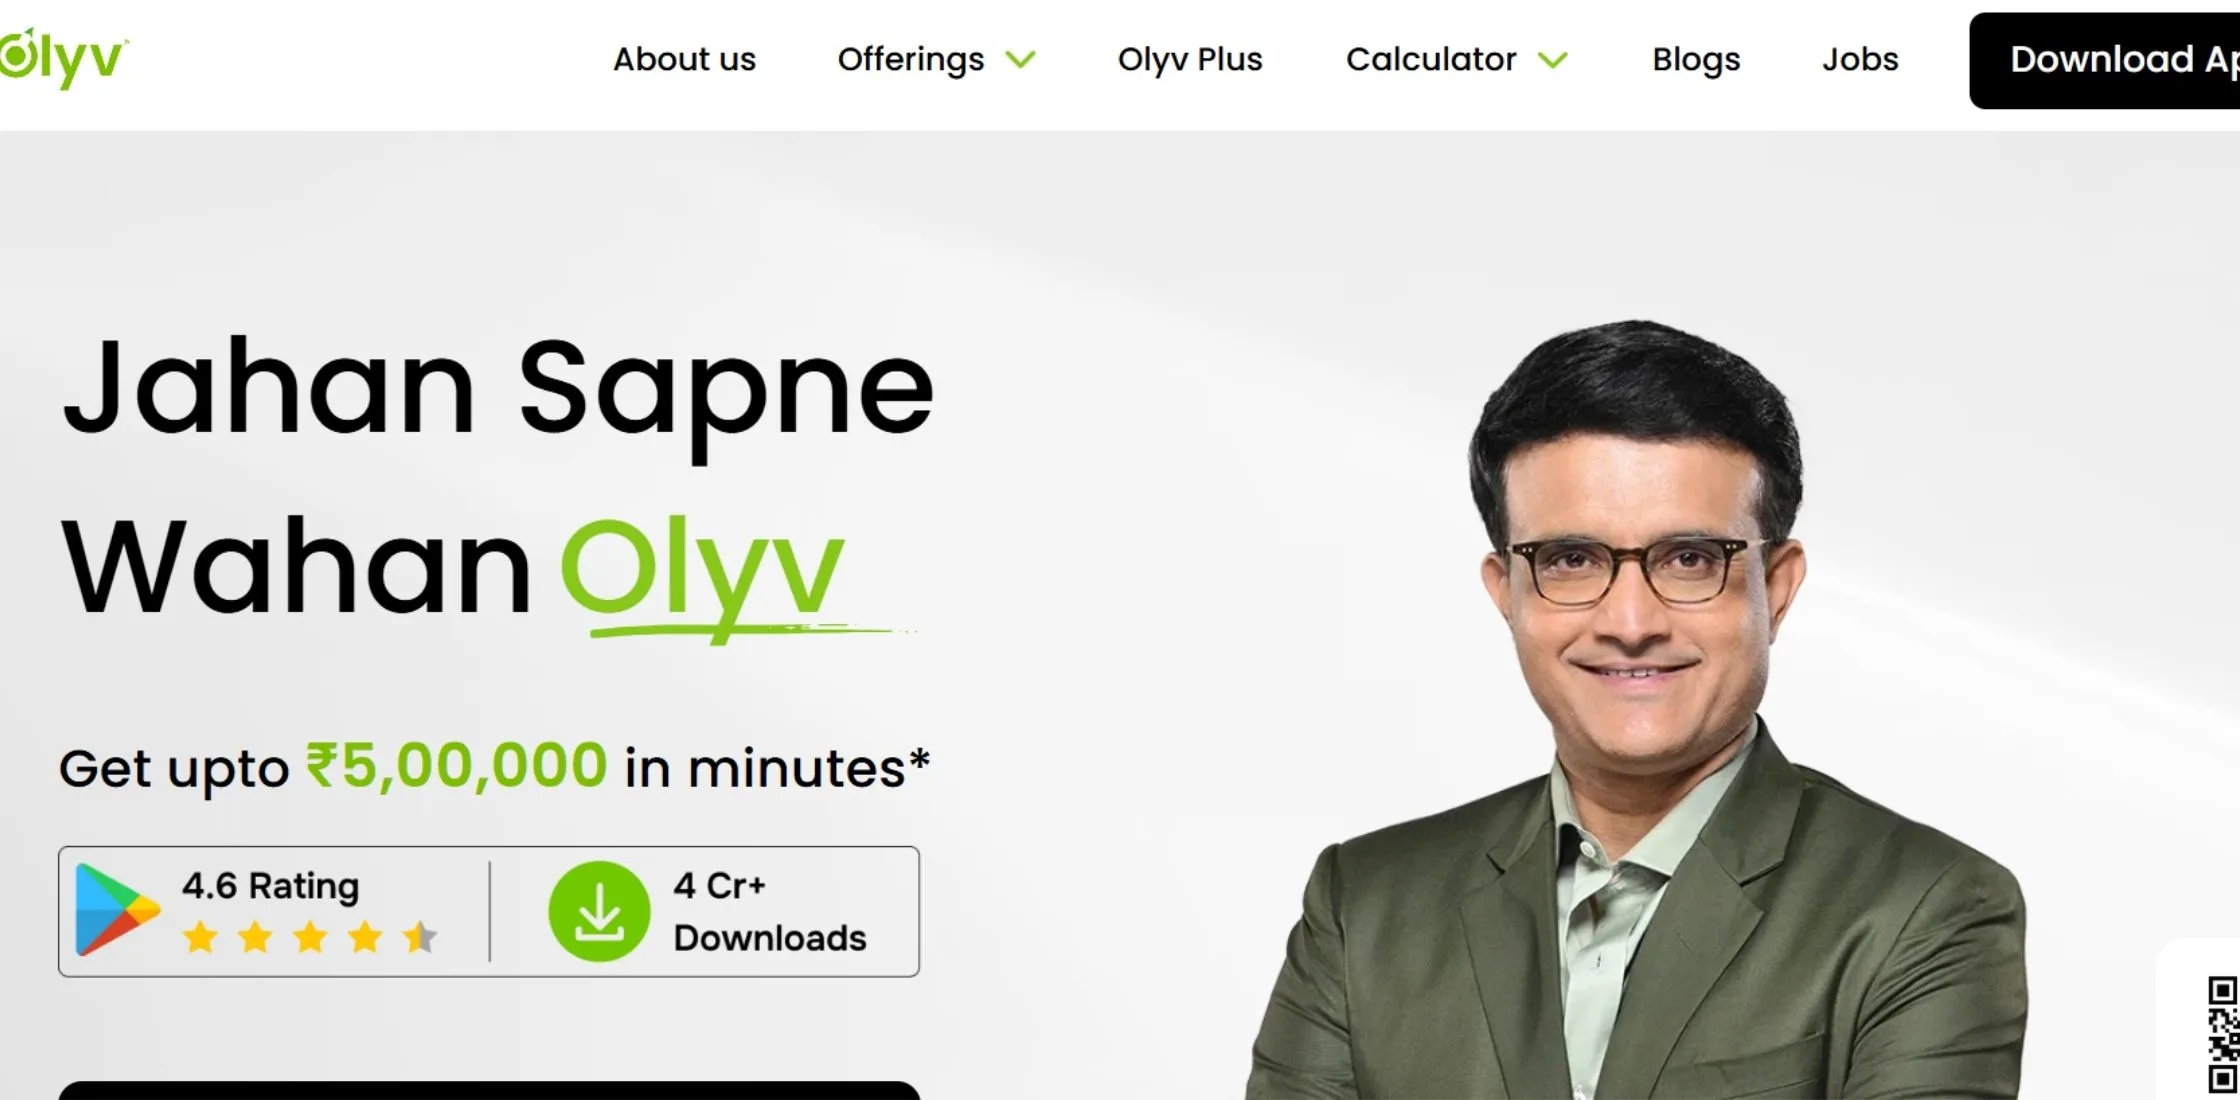
Task: Click the 4 Cr+ Downloads label
Action: tap(770, 911)
